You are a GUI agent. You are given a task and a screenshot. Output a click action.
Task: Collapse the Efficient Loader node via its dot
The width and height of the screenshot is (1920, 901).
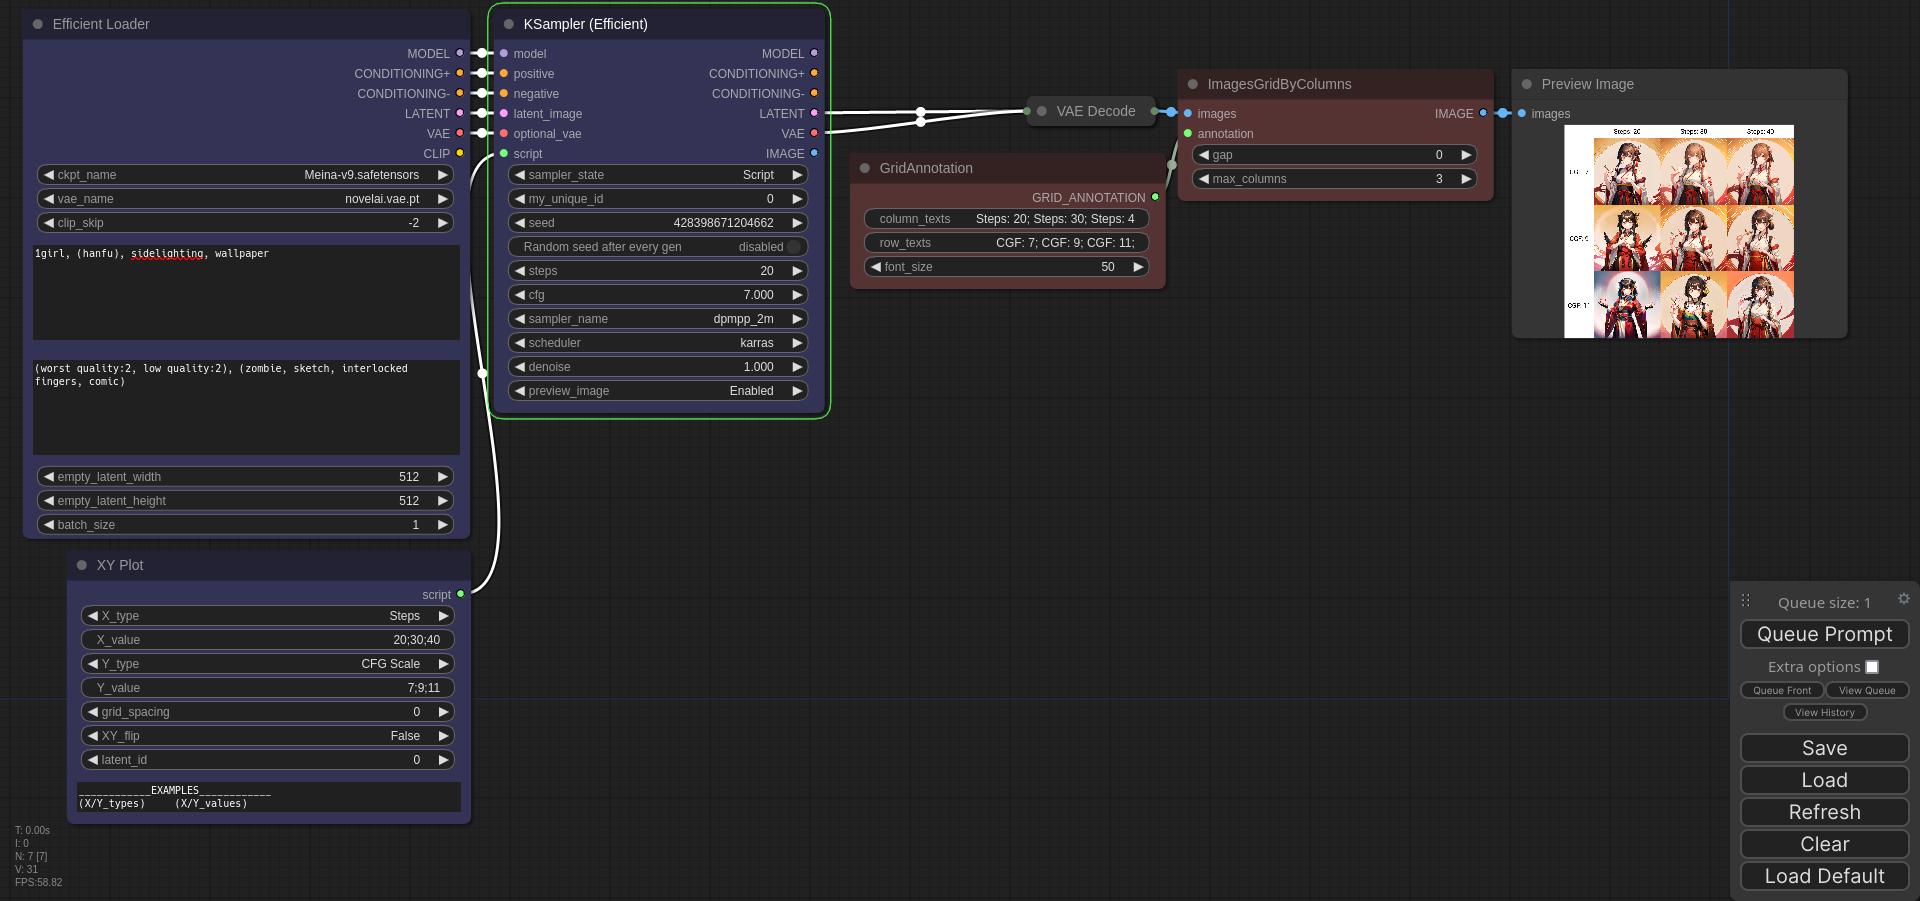tap(38, 24)
